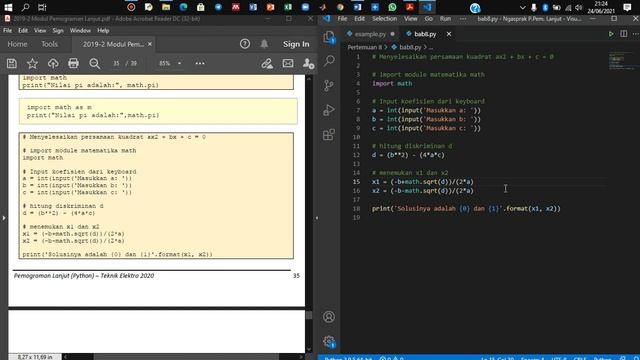Click the Acrobat vertical scrollbar thumb
The width and height of the screenshot is (640, 360).
309,315
